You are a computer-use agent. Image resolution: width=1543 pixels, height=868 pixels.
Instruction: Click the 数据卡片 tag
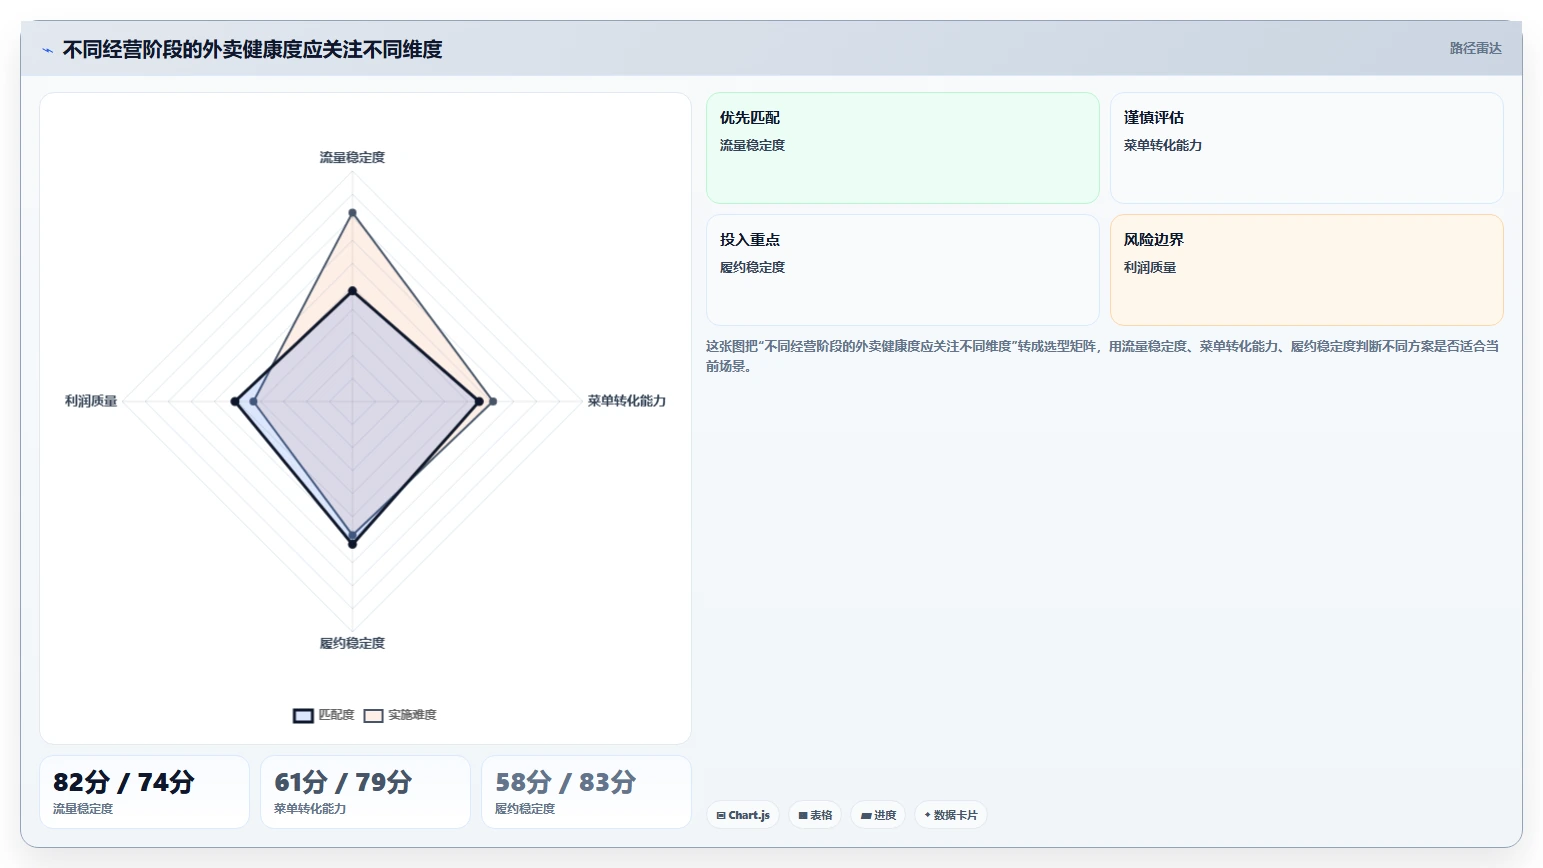click(951, 815)
